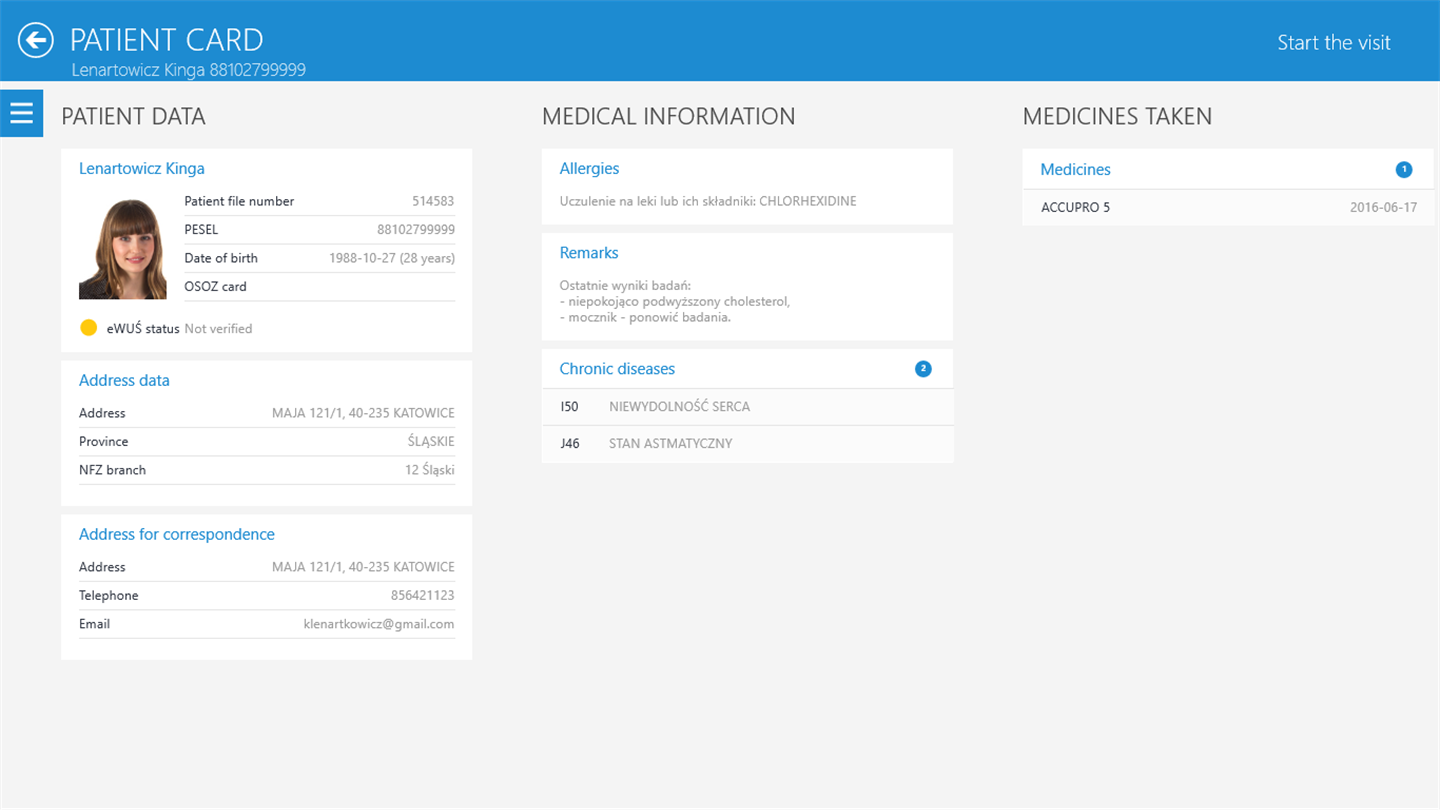The height and width of the screenshot is (810, 1440).
Task: Click the OSOZ card field
Action: pyautogui.click(x=319, y=287)
